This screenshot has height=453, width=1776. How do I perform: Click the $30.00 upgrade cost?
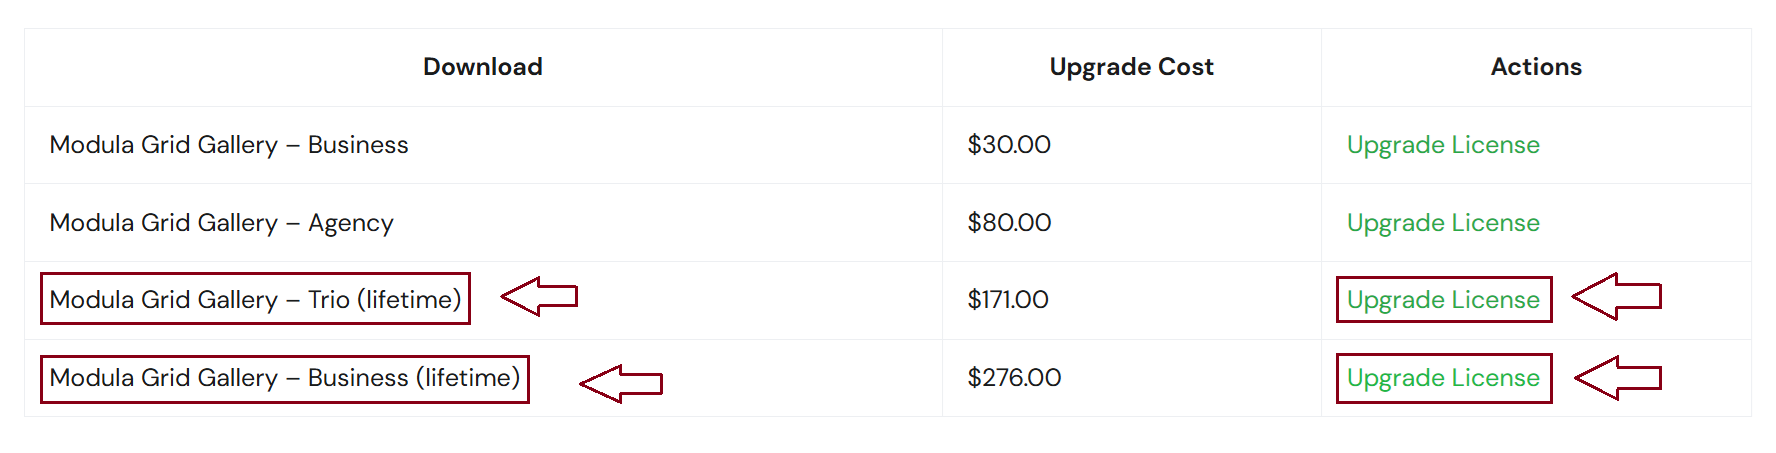point(1009,145)
